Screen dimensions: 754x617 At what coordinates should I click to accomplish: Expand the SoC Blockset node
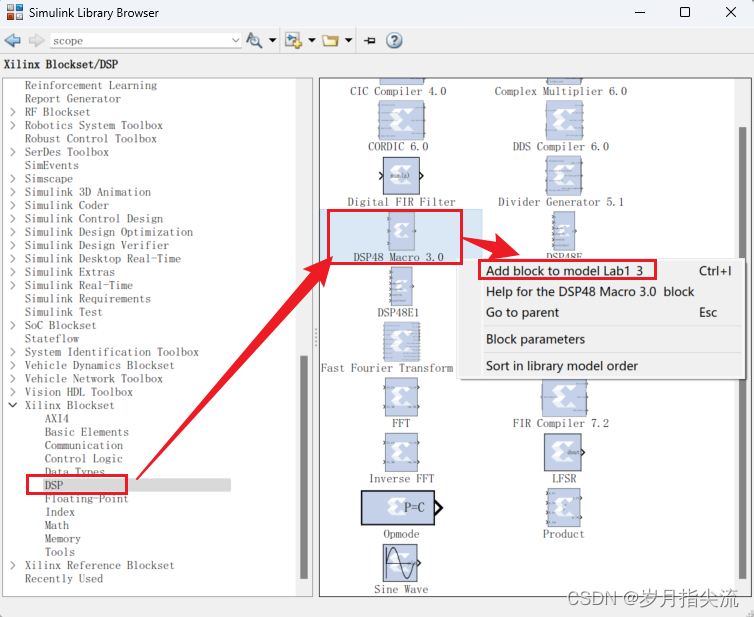(13, 326)
